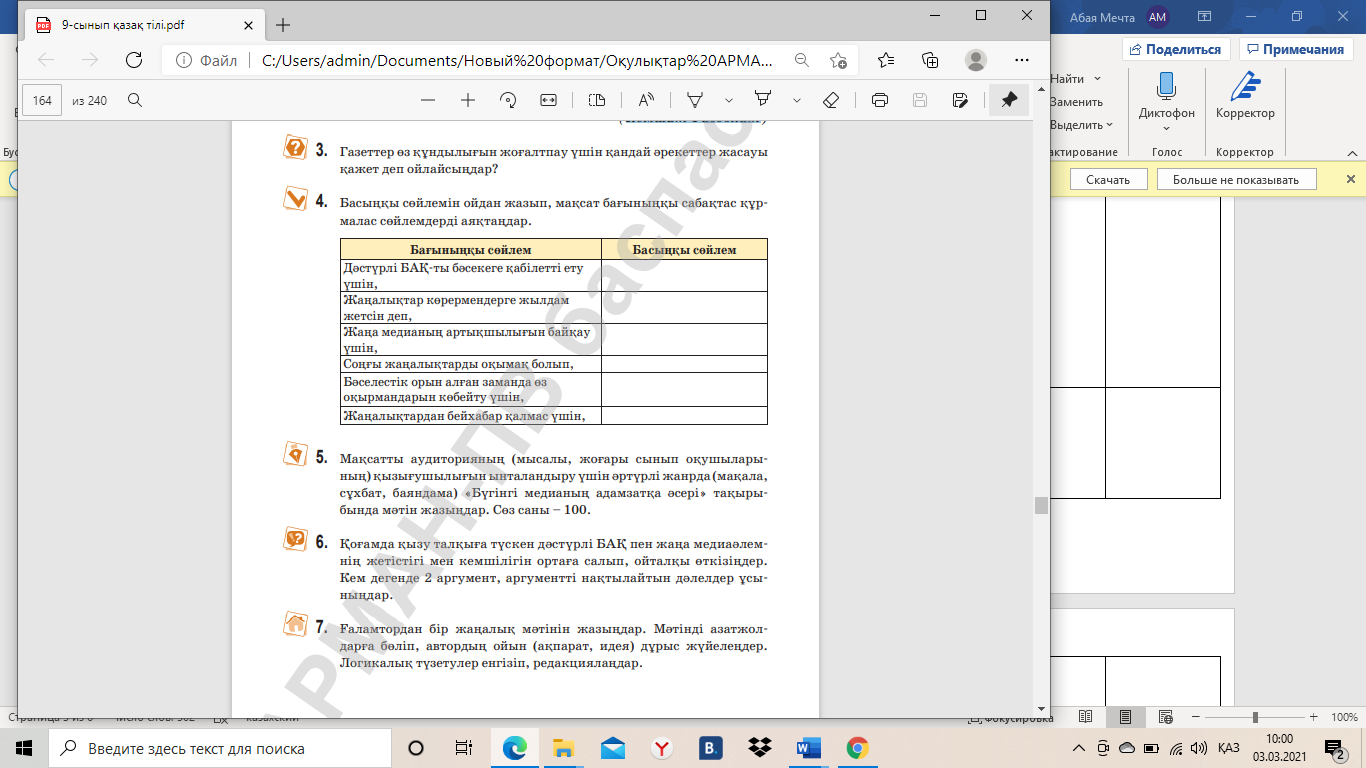The image size is (1366, 768).
Task: Open the Windows Start menu
Action: click(x=24, y=748)
